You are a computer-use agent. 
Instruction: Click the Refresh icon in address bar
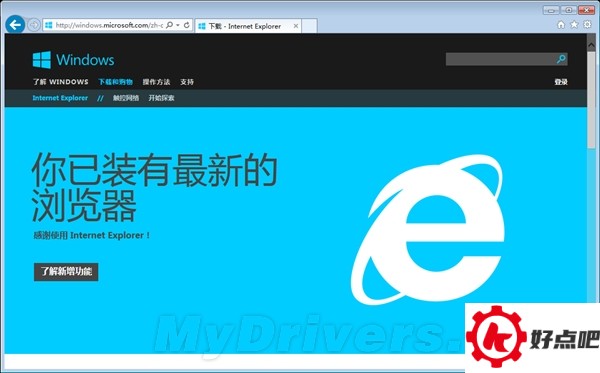click(187, 25)
